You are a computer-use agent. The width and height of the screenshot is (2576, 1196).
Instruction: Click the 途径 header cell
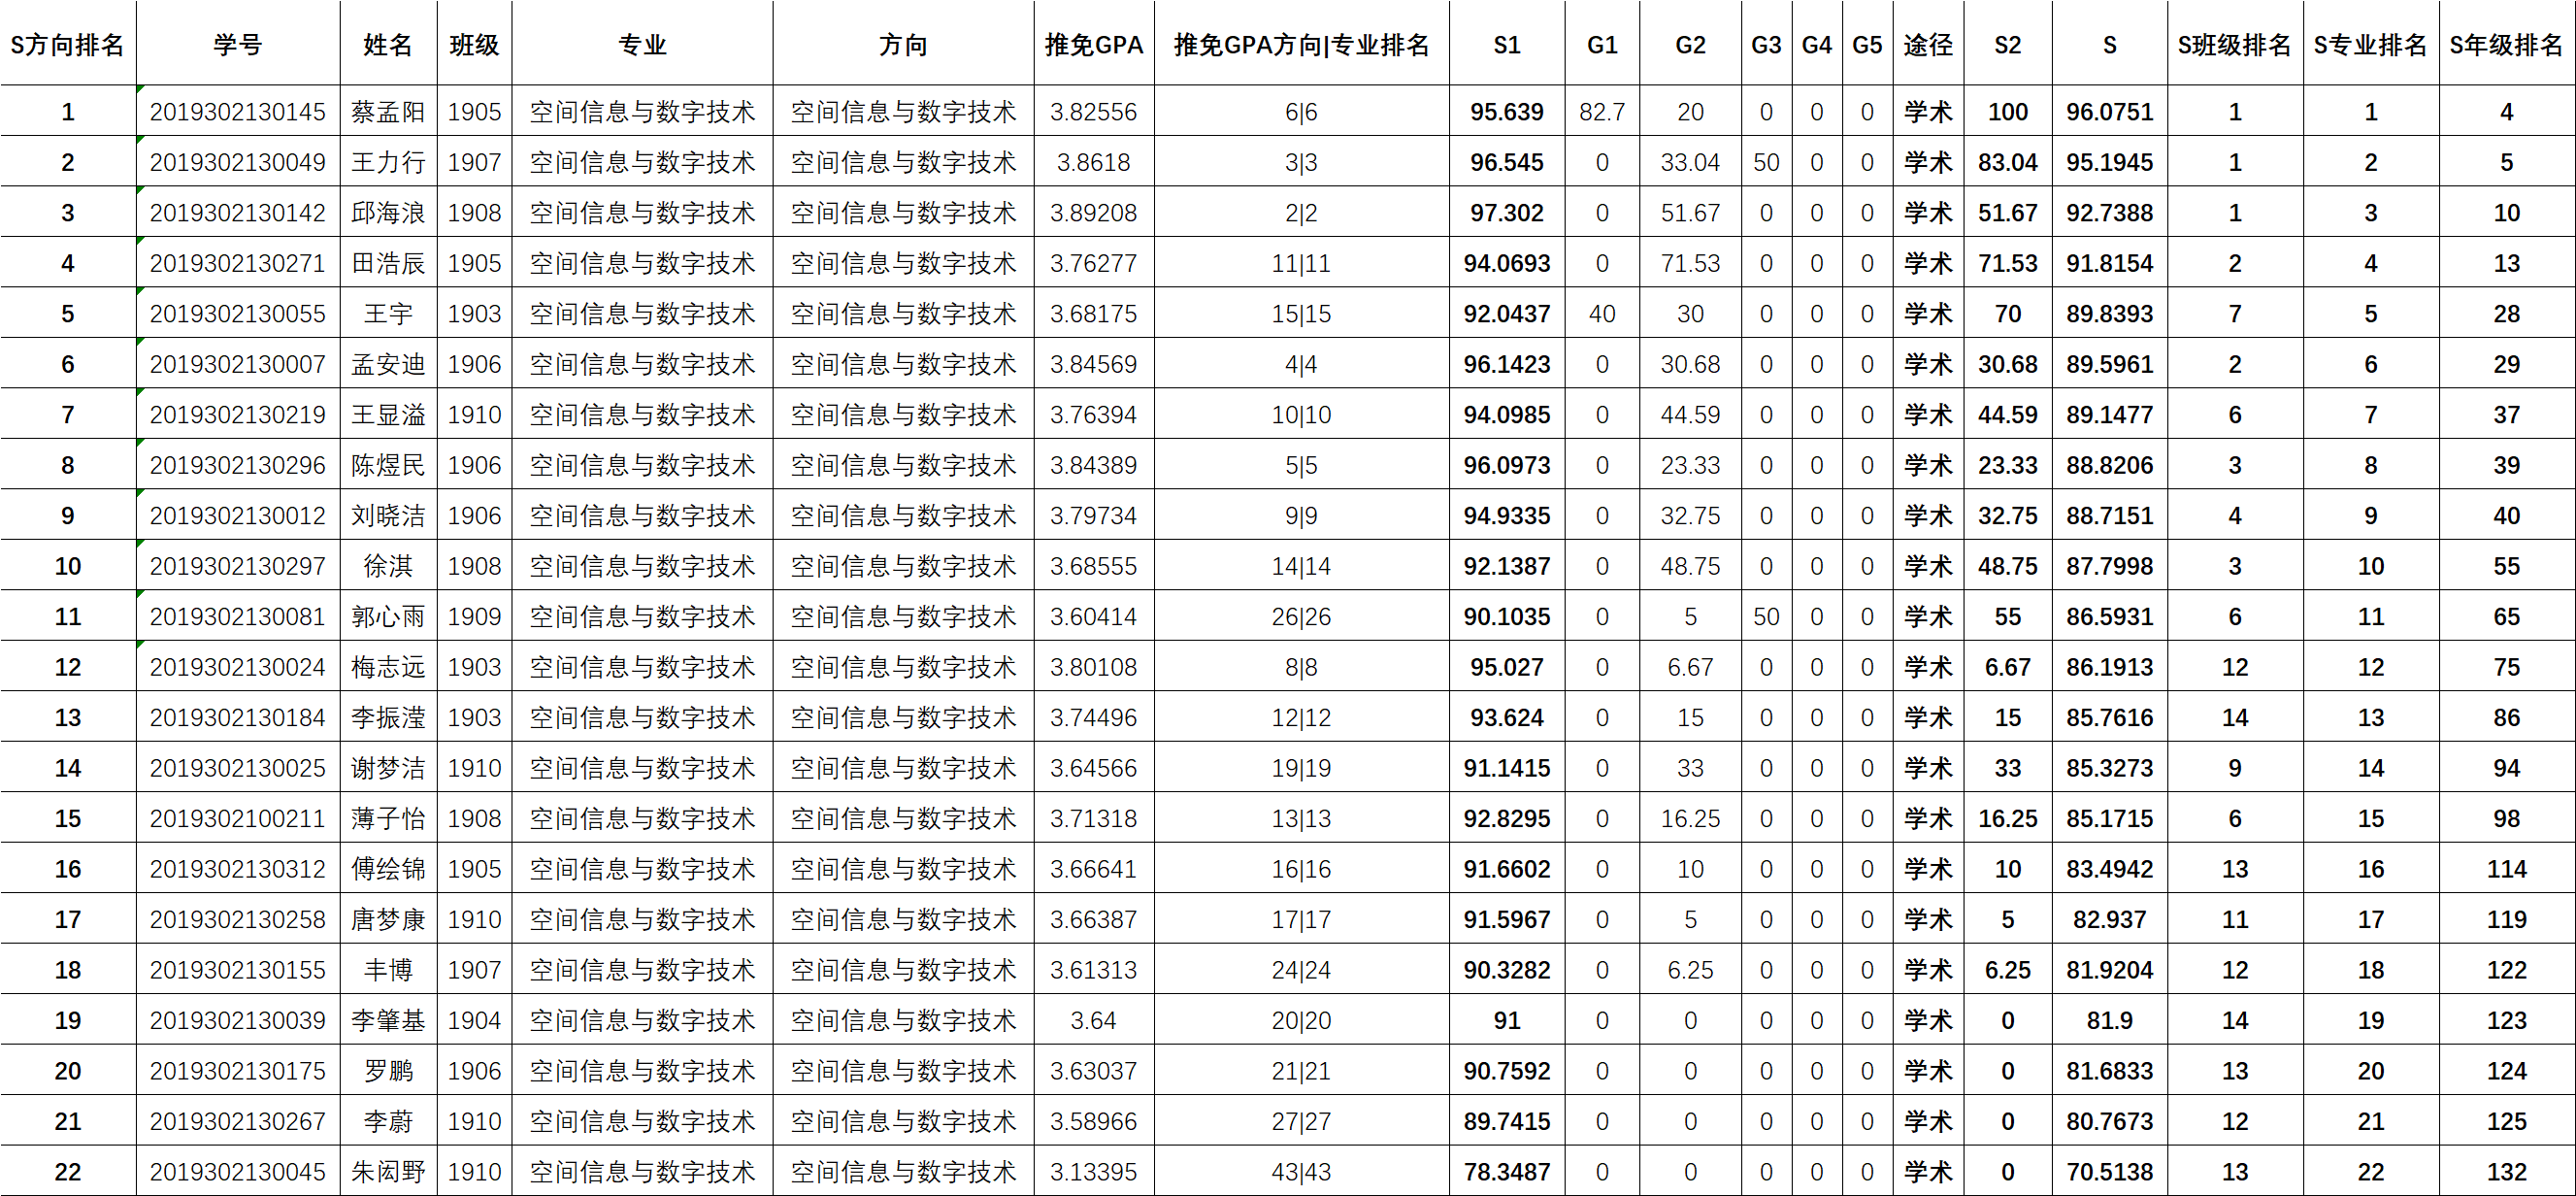pyautogui.click(x=1928, y=45)
